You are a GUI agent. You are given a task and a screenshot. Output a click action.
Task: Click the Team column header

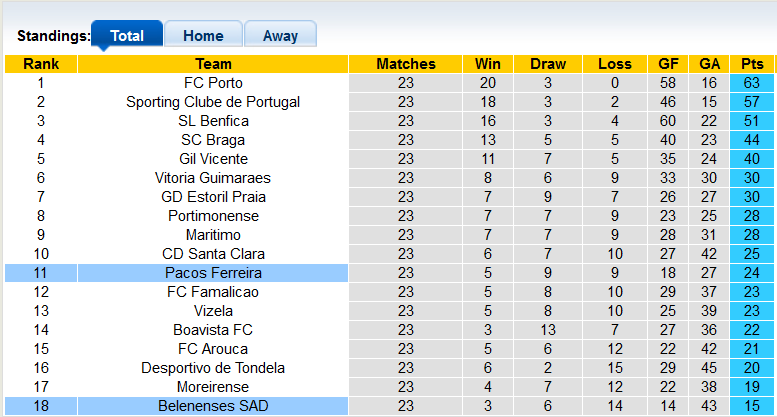(x=213, y=64)
